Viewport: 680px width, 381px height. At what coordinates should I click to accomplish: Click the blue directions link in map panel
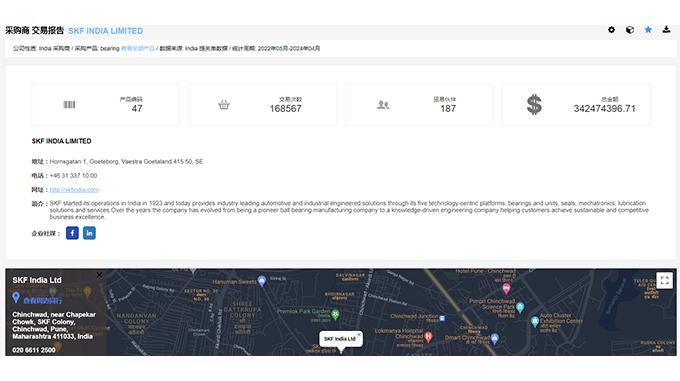[x=43, y=300]
